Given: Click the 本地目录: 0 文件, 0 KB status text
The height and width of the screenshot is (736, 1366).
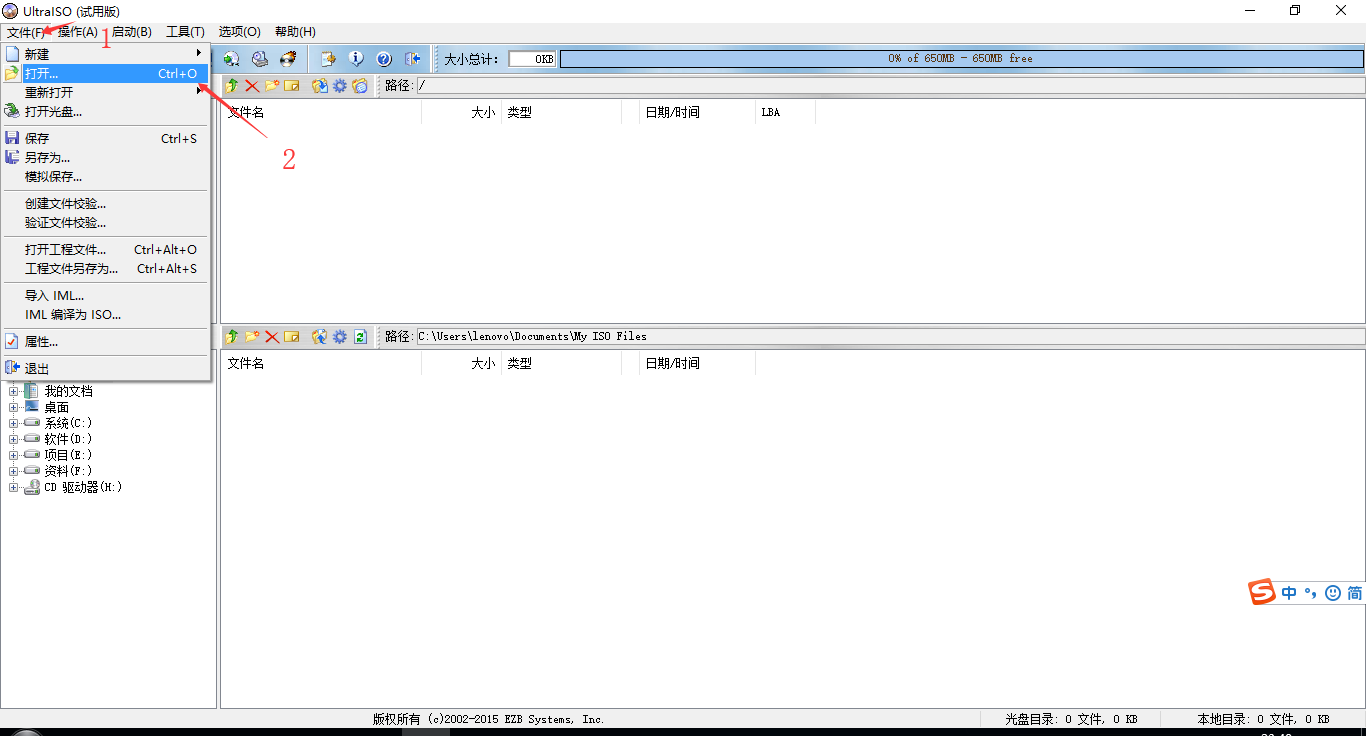Looking at the screenshot, I should point(1263,719).
